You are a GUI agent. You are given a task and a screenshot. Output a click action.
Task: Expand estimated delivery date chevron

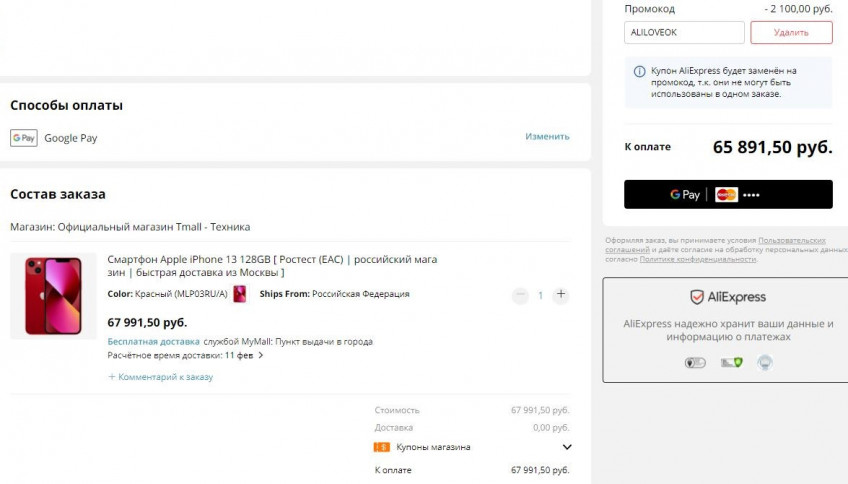tap(261, 355)
